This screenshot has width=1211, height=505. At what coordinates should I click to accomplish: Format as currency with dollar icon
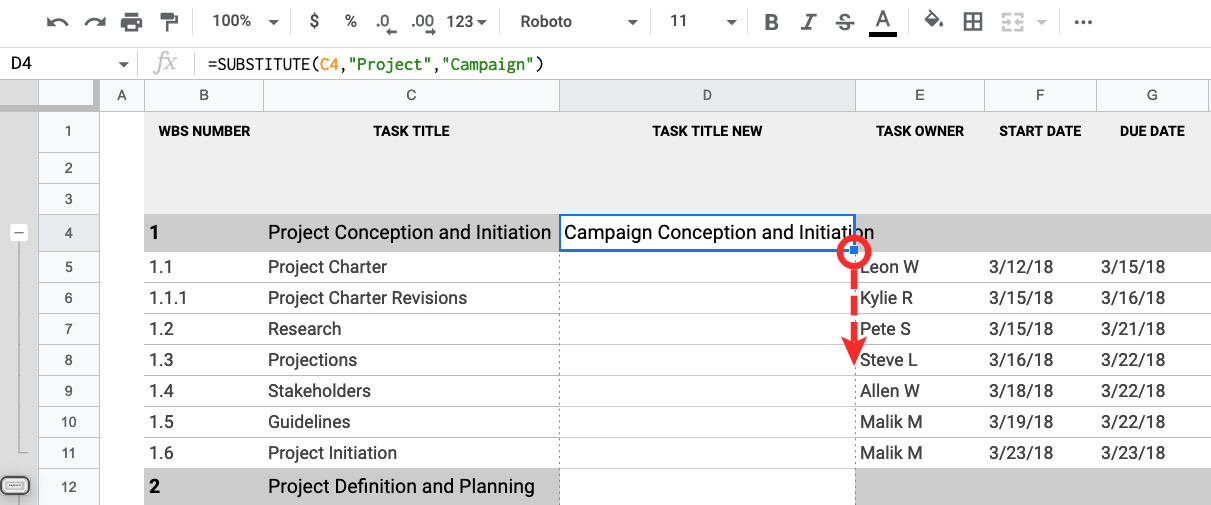[x=315, y=21]
